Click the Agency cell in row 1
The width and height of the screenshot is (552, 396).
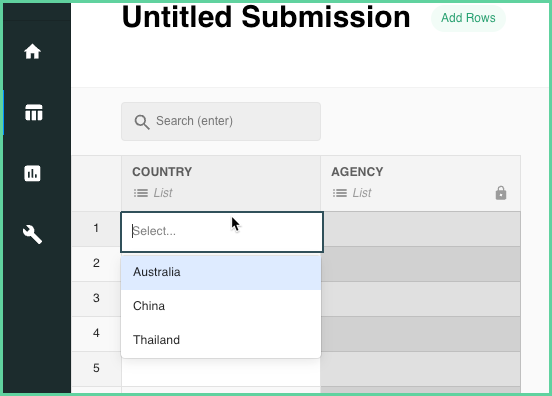[422, 229]
